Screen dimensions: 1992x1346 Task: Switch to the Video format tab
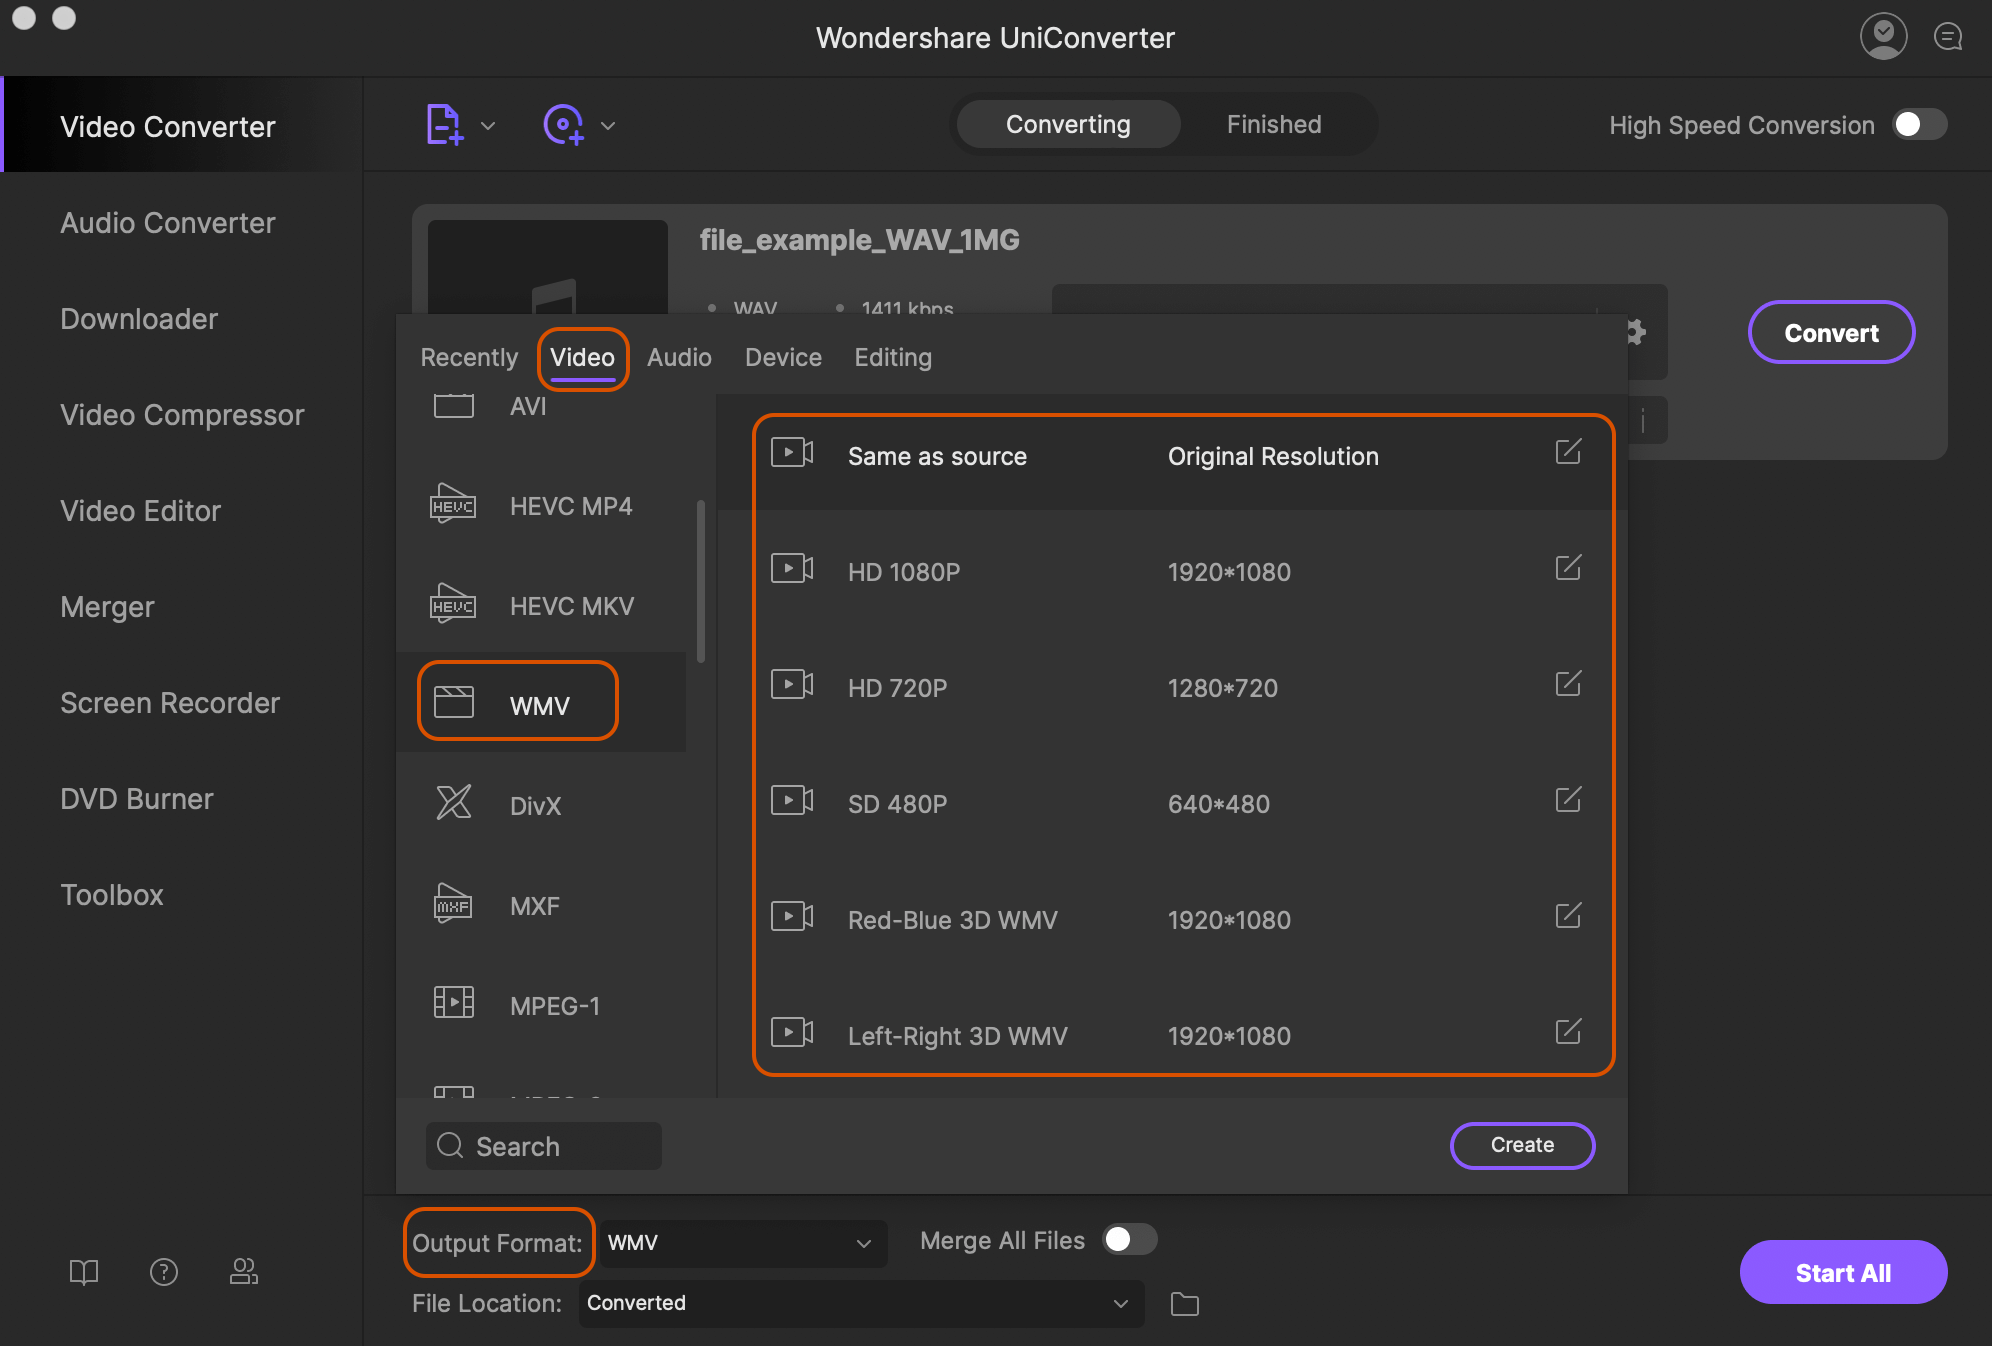(582, 358)
